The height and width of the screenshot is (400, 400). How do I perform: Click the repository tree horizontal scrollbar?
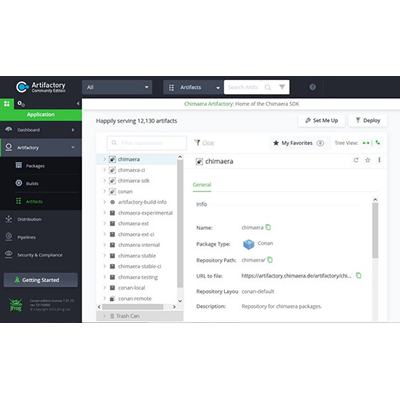point(133,307)
